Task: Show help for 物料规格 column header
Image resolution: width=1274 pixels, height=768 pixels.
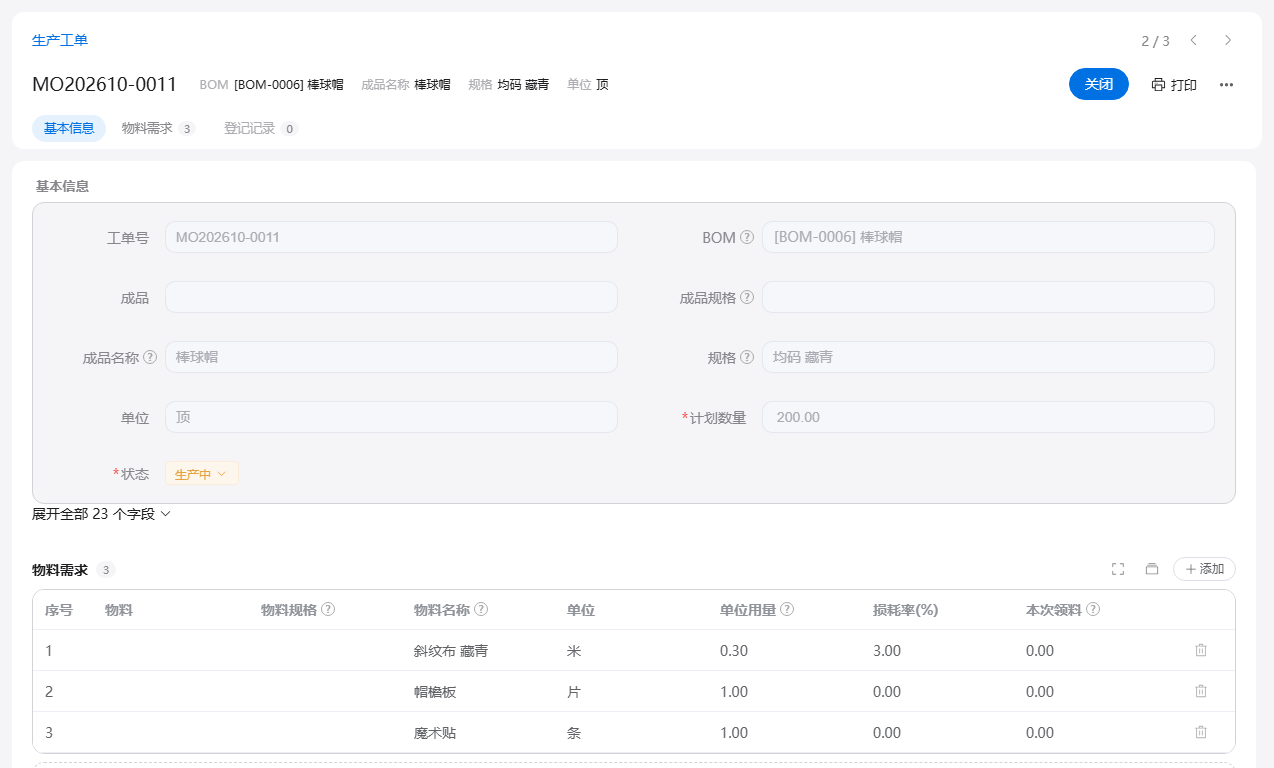Action: pos(328,609)
